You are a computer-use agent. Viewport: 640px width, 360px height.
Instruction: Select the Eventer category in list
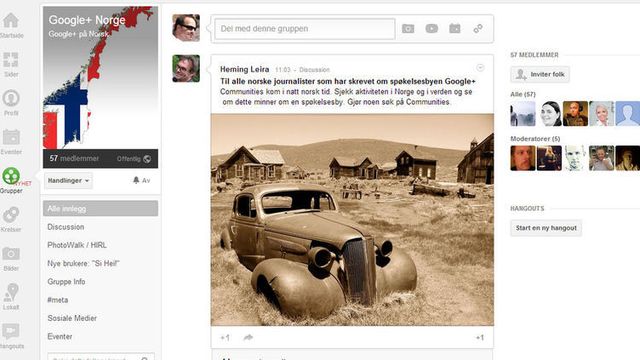tap(60, 337)
